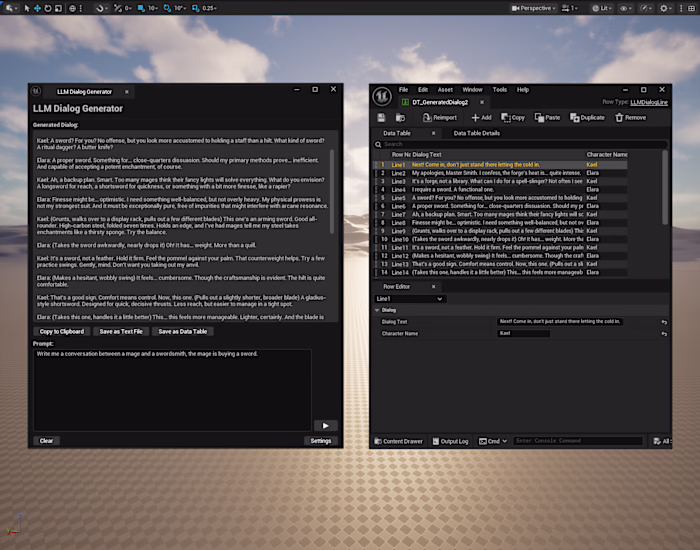Screen dimensions: 700x550
Task: Switch viewport layout grid icon
Action: [x=691, y=8]
